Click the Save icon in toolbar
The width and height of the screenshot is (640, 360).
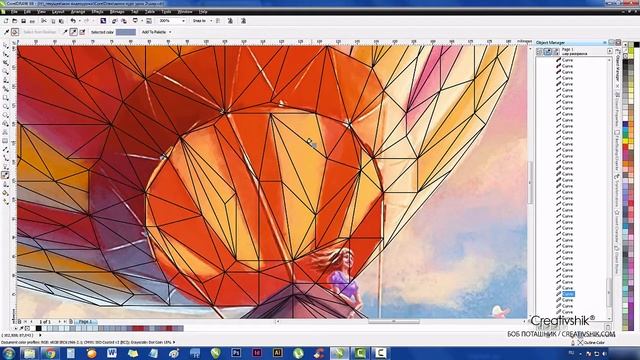(24, 20)
